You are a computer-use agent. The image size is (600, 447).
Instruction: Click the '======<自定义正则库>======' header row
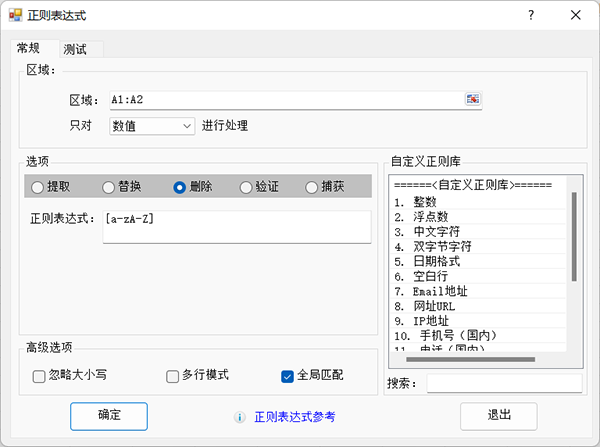tap(479, 185)
